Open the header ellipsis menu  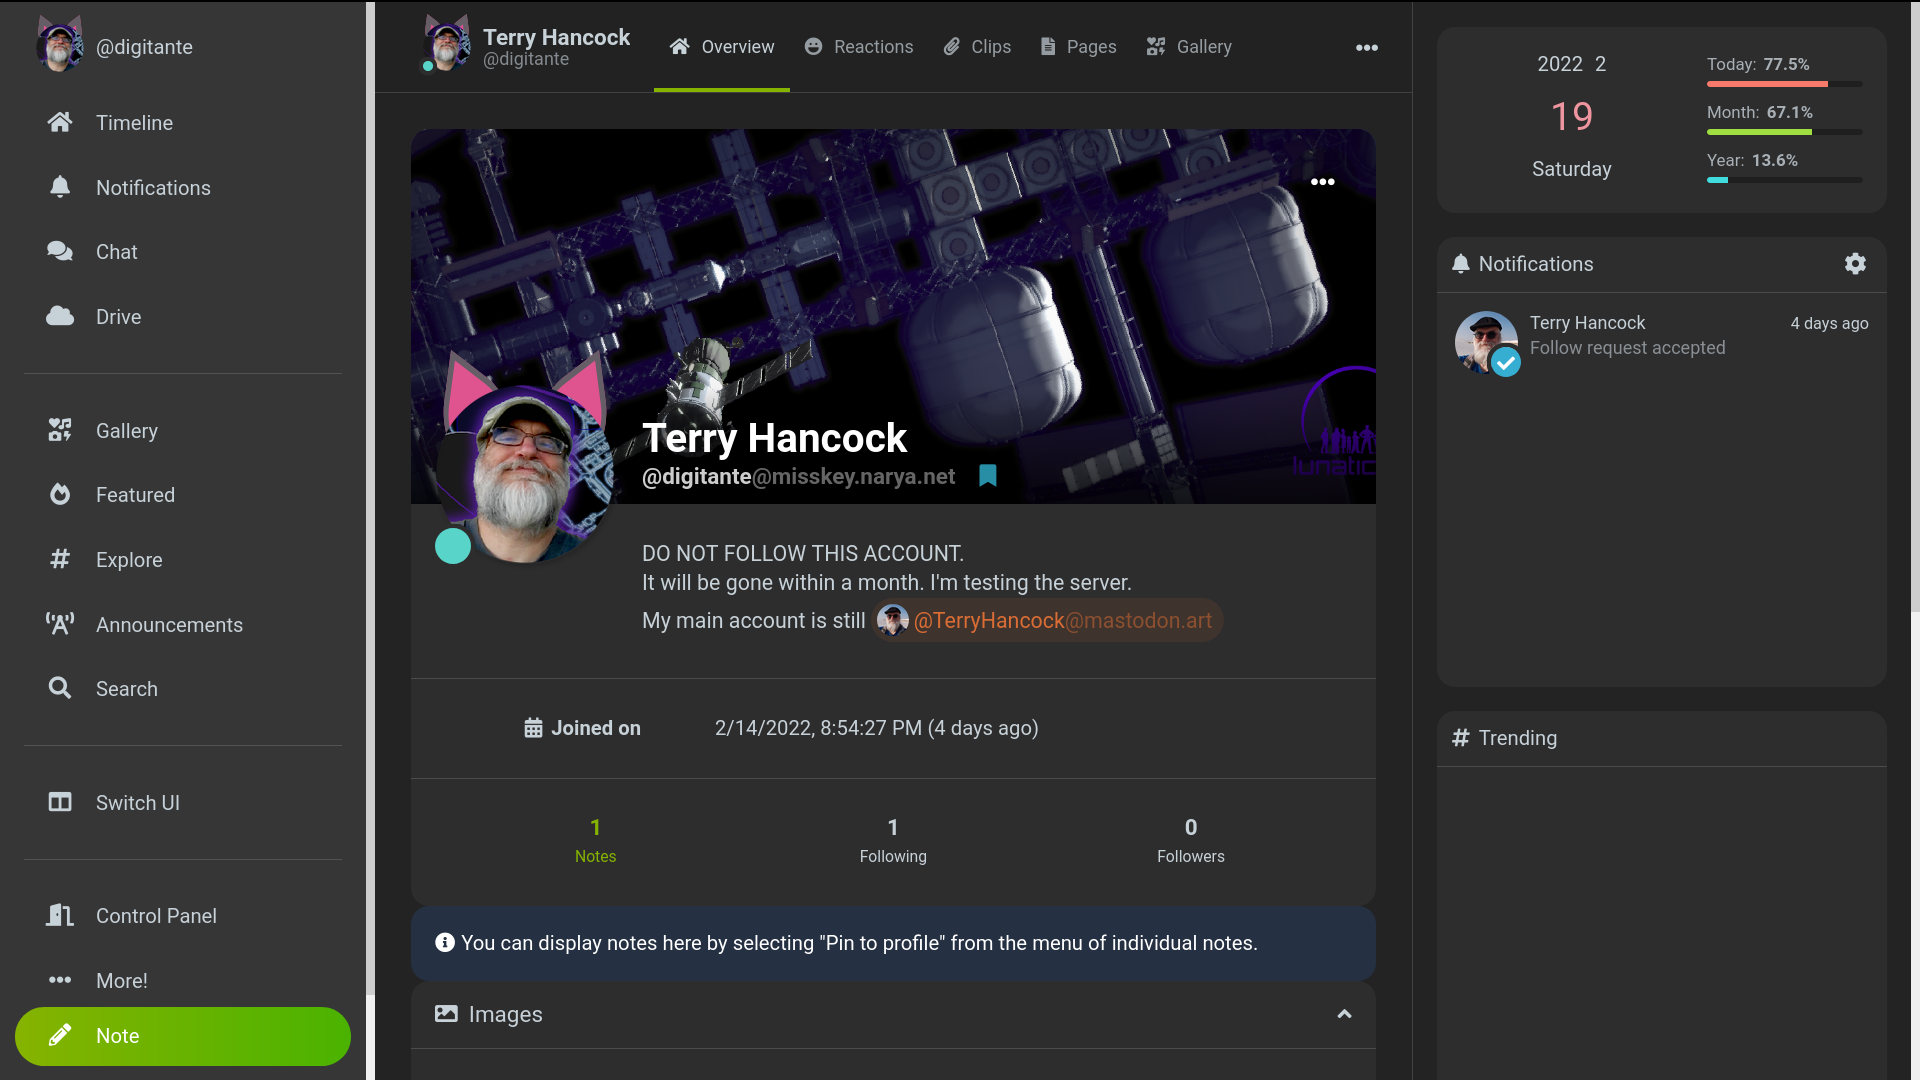pyautogui.click(x=1366, y=48)
